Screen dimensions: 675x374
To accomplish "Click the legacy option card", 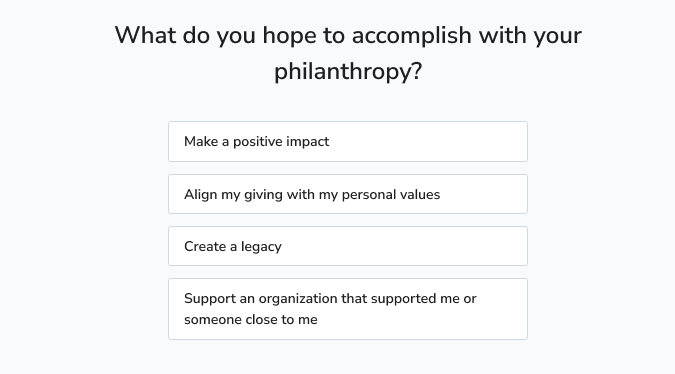I will pos(348,246).
